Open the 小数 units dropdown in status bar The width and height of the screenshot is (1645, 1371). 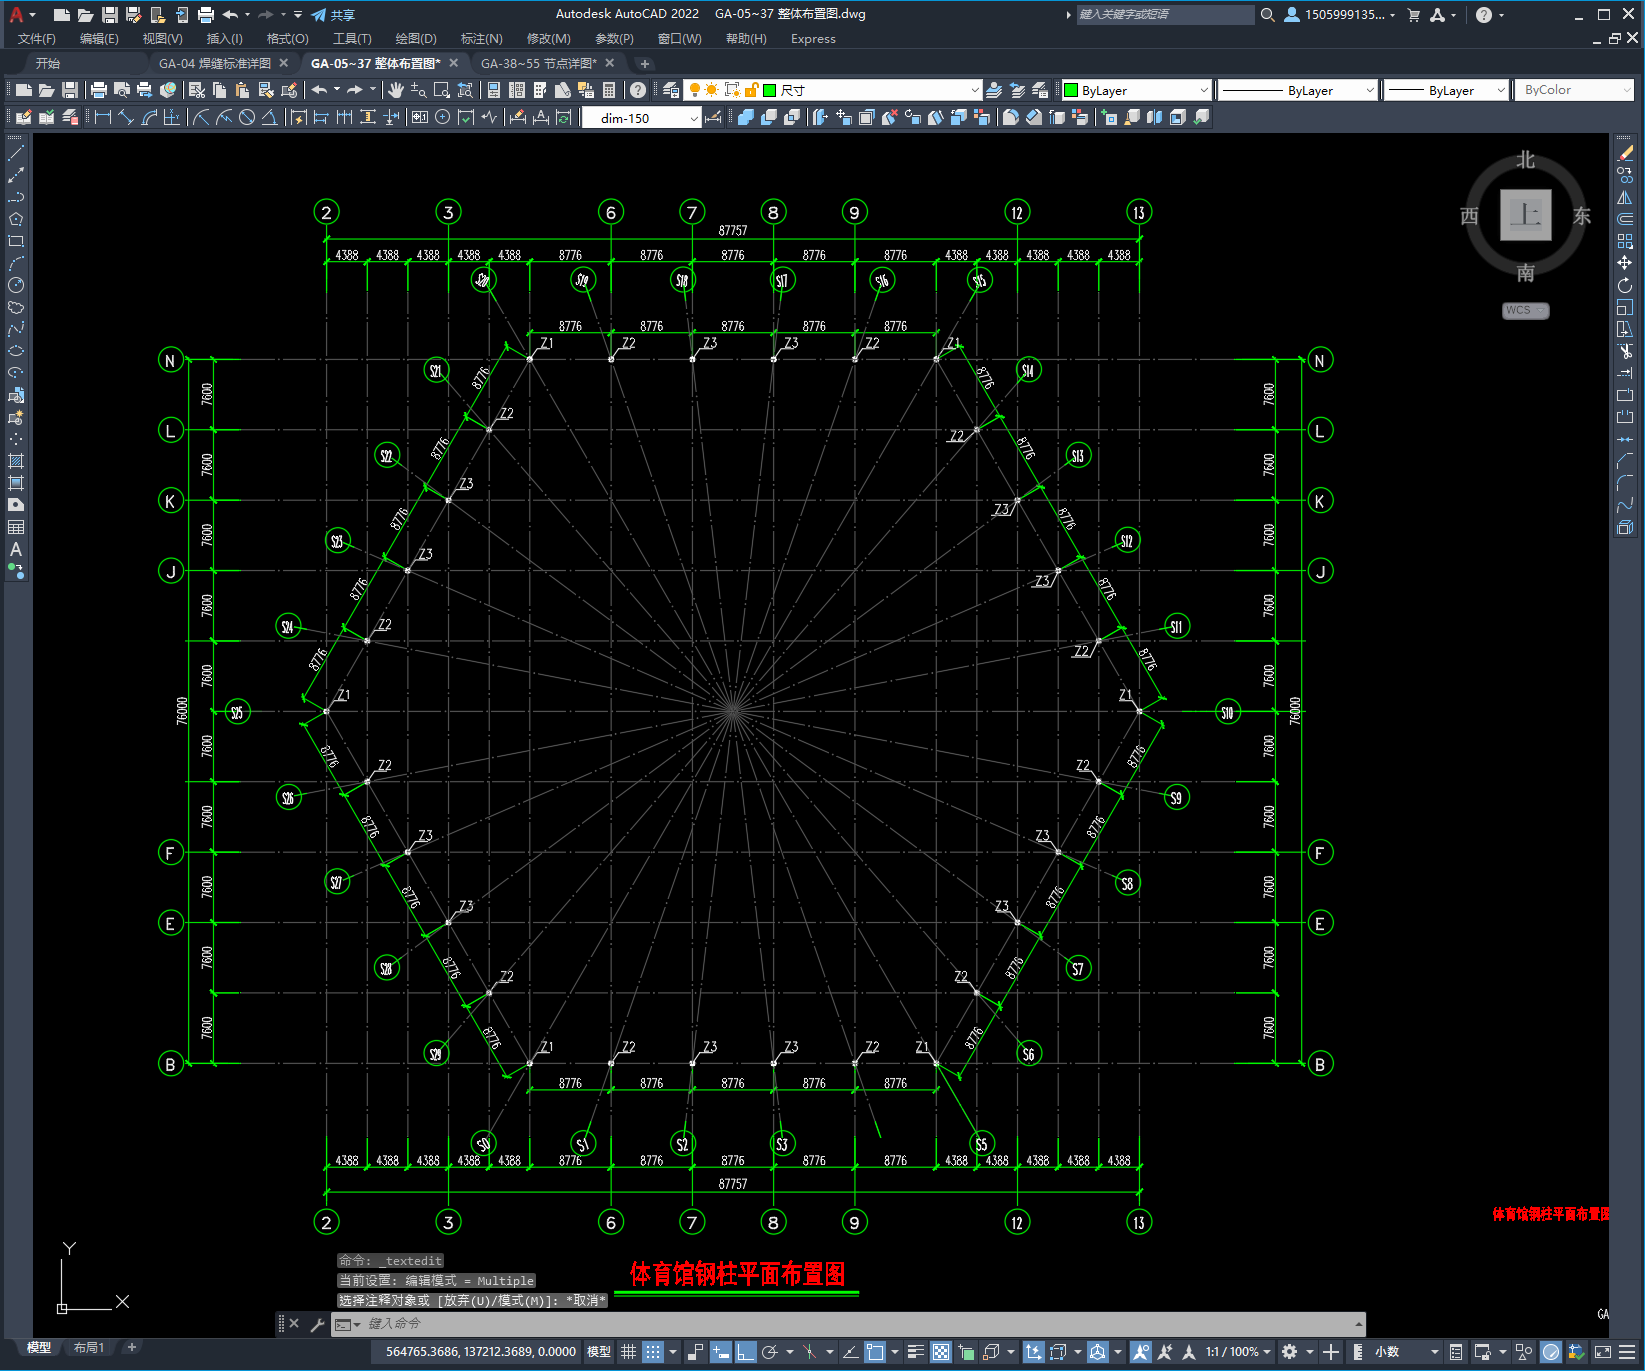click(1406, 1352)
